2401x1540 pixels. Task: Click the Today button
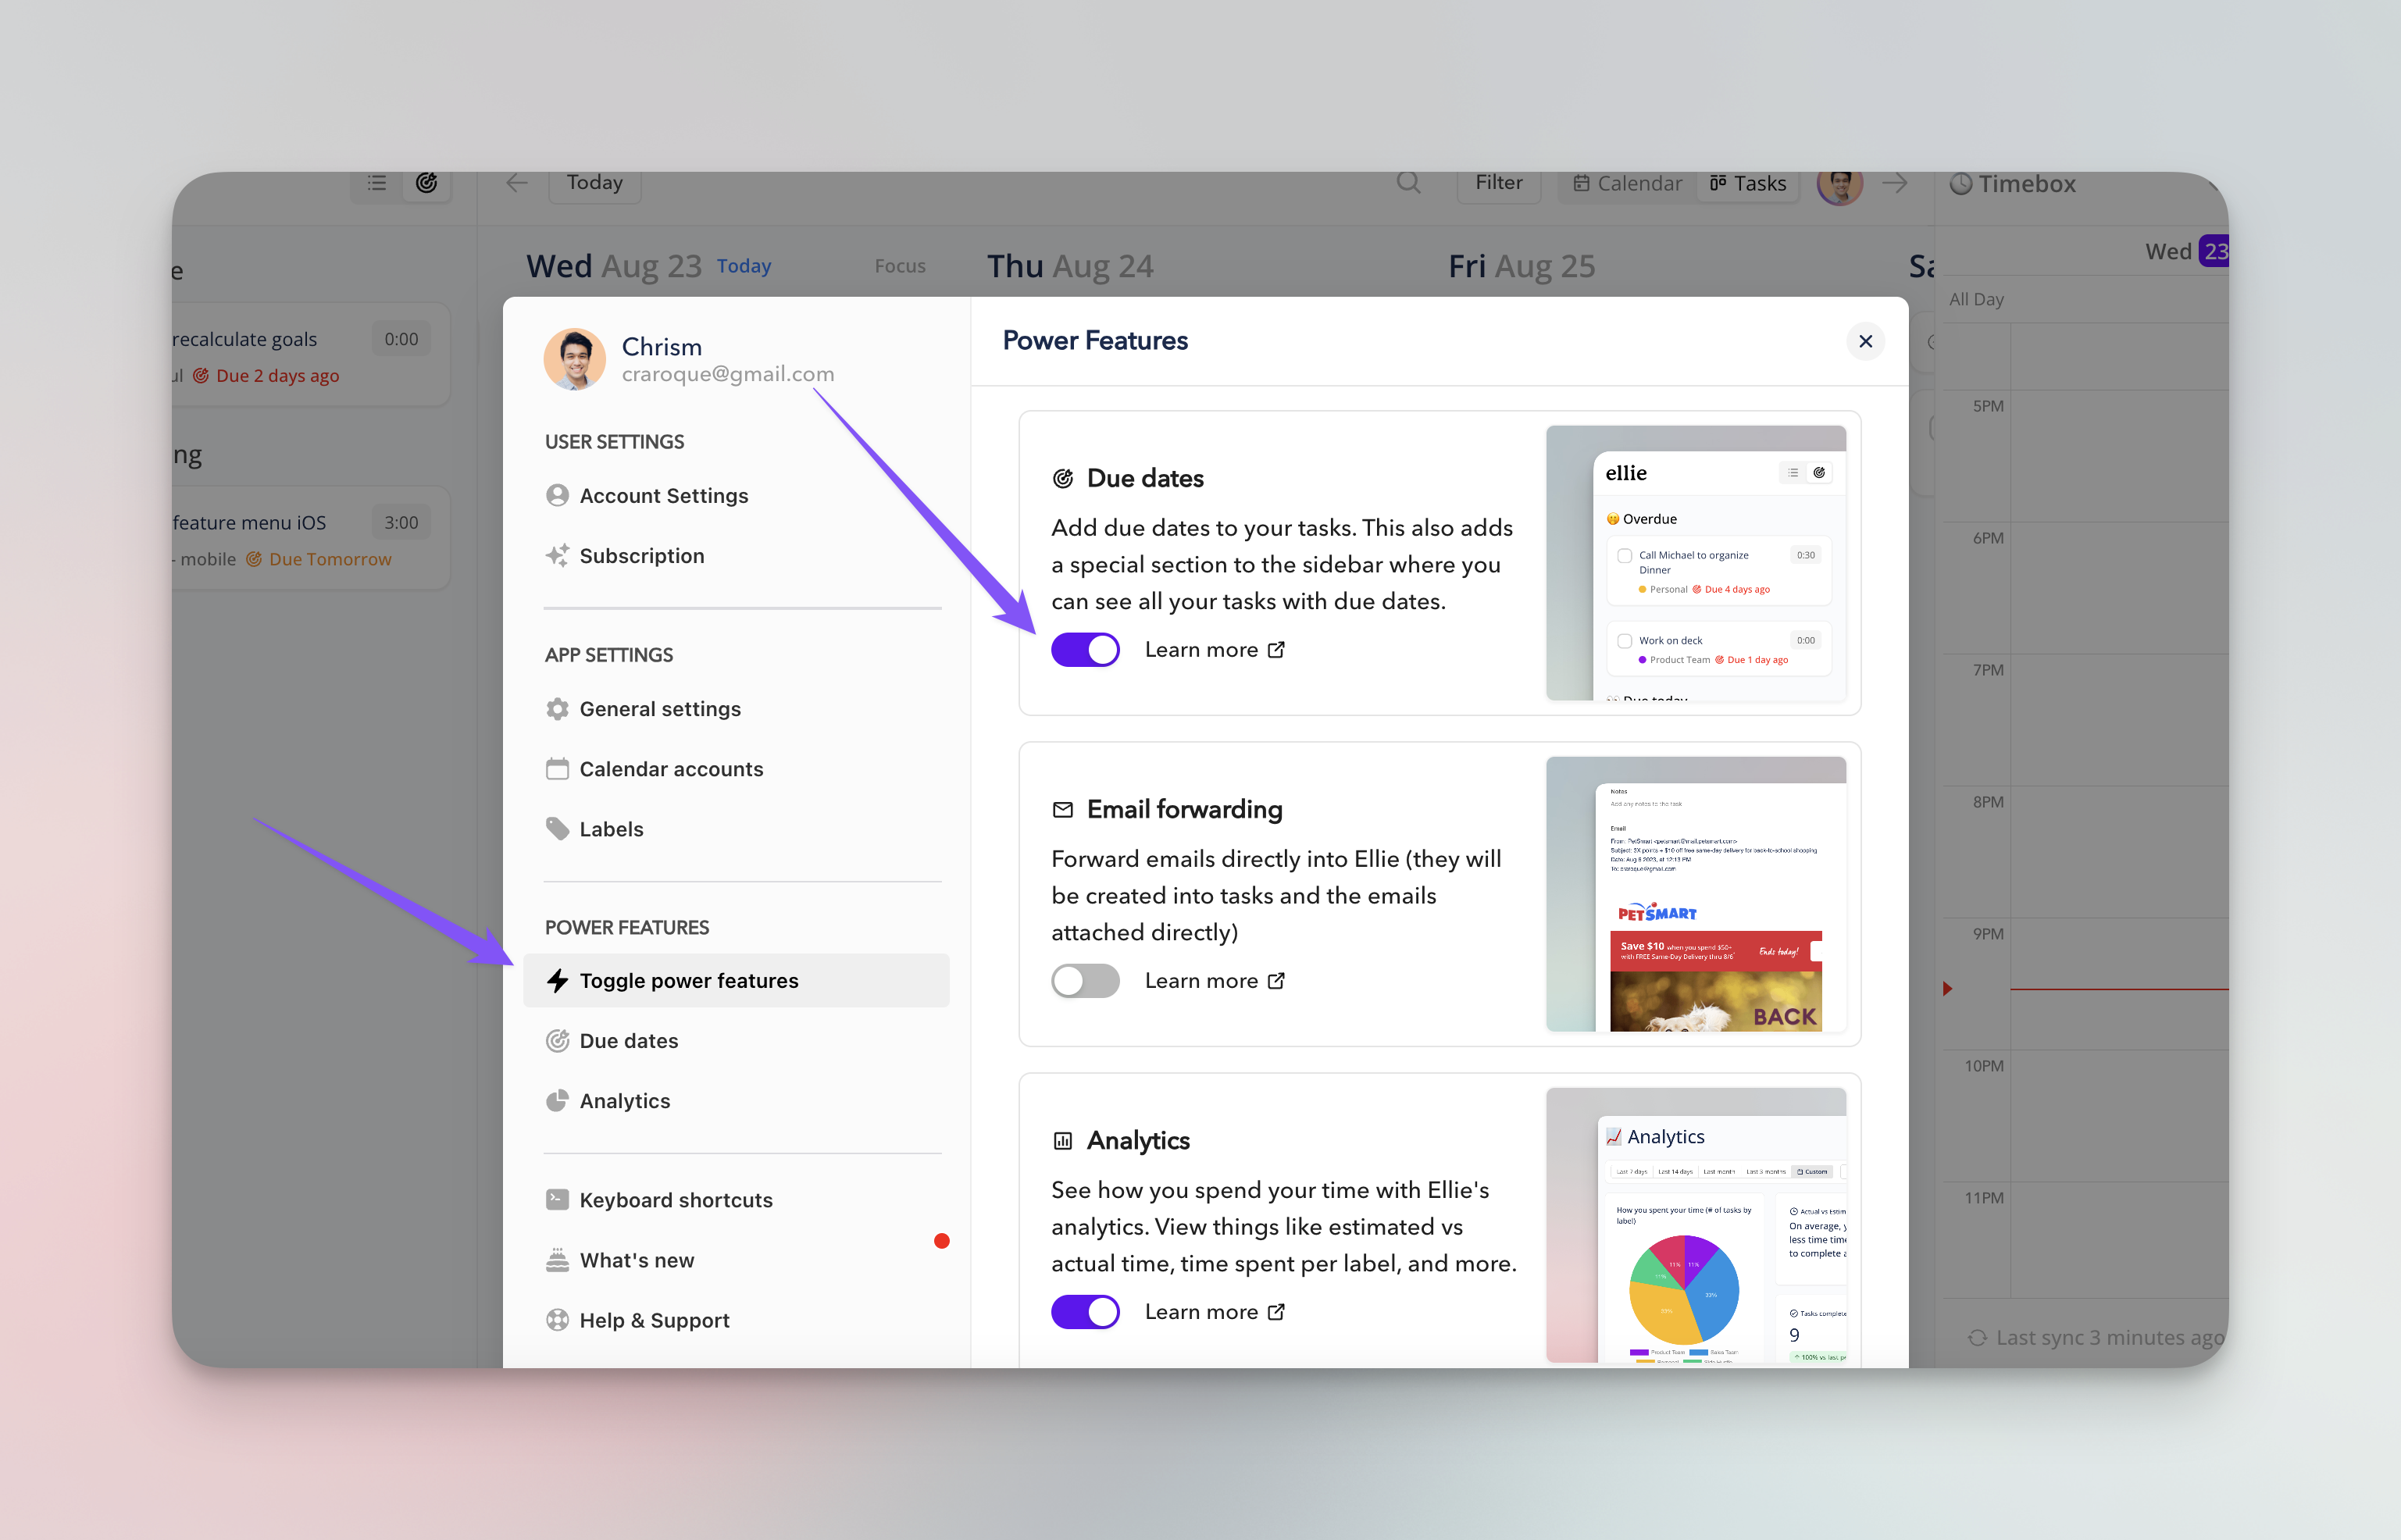[594, 183]
